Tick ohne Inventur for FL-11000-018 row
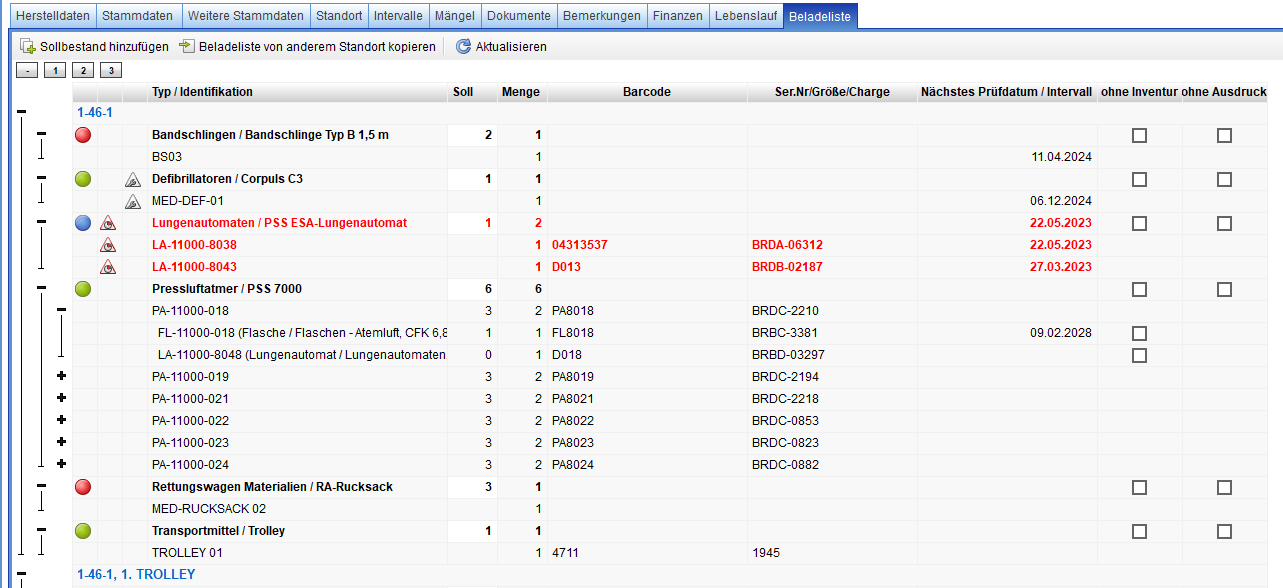1283x588 pixels. pyautogui.click(x=1139, y=333)
